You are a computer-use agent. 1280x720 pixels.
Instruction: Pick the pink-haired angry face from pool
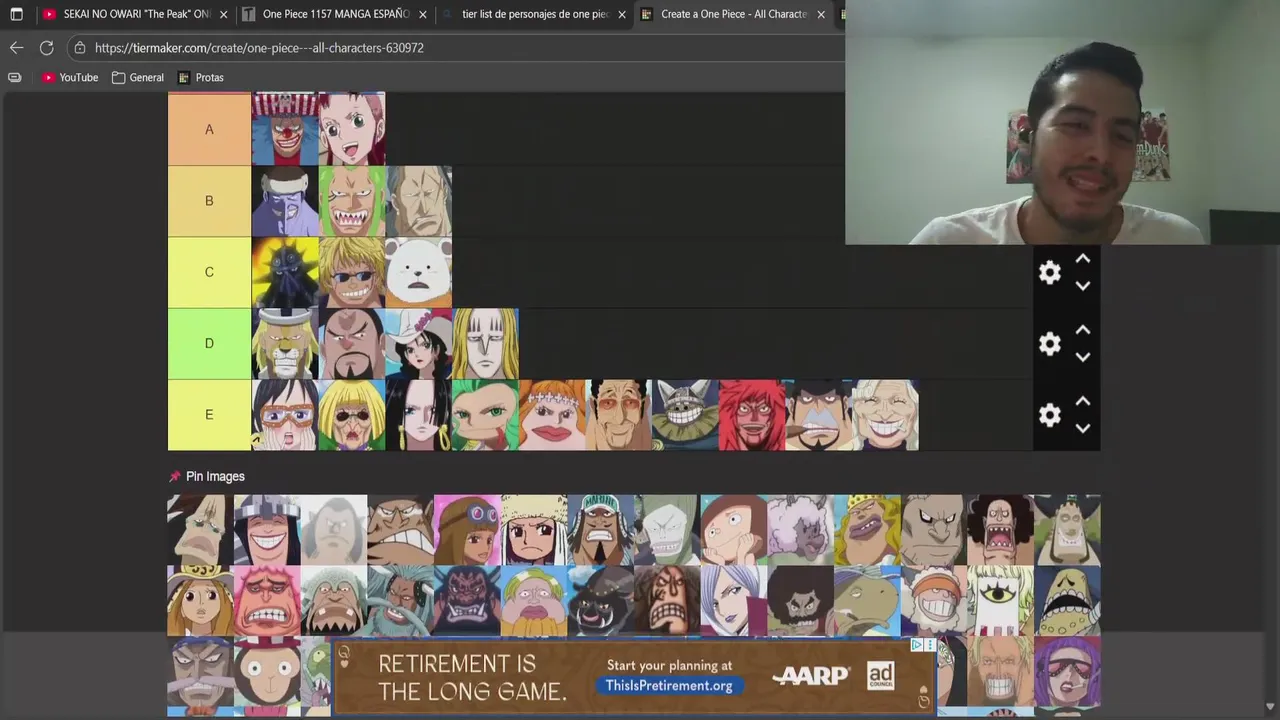(267, 601)
